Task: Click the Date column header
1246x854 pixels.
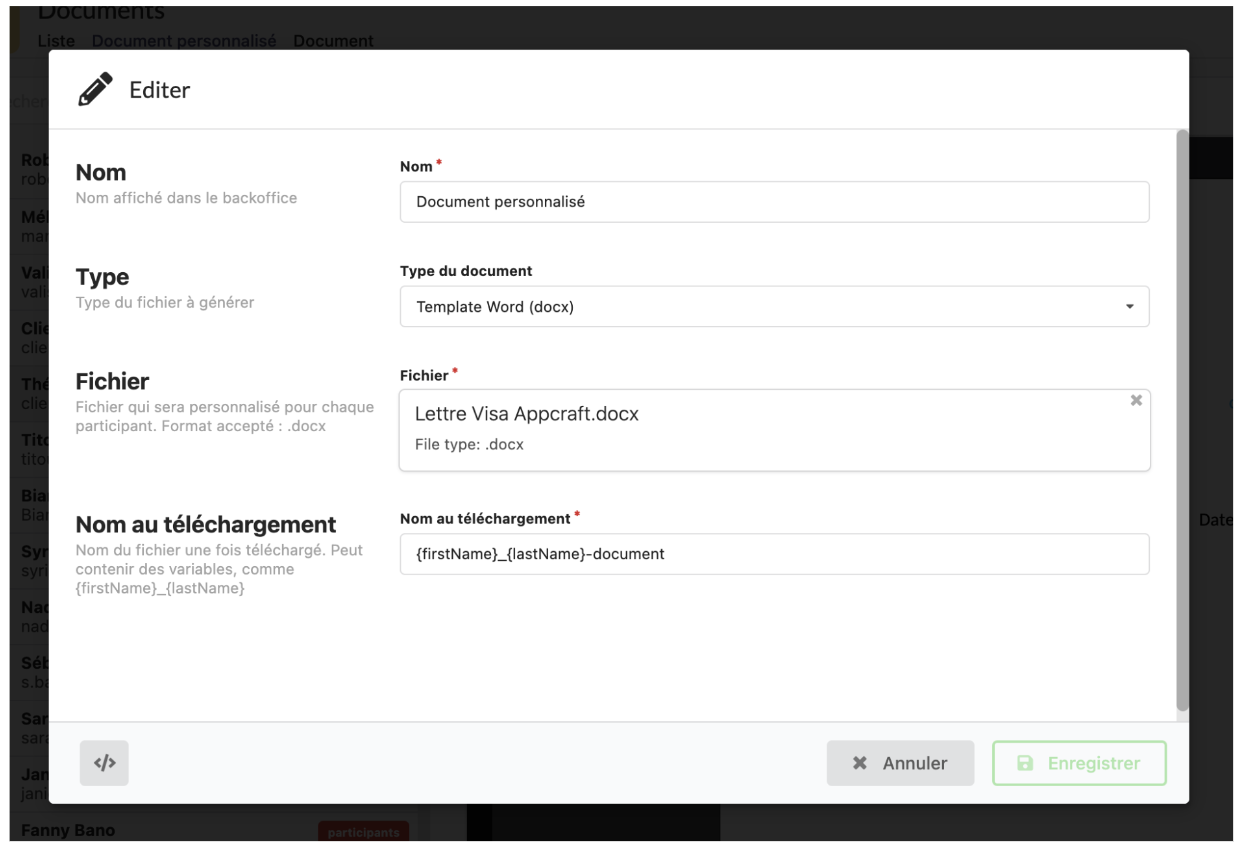Action: pyautogui.click(x=1217, y=521)
